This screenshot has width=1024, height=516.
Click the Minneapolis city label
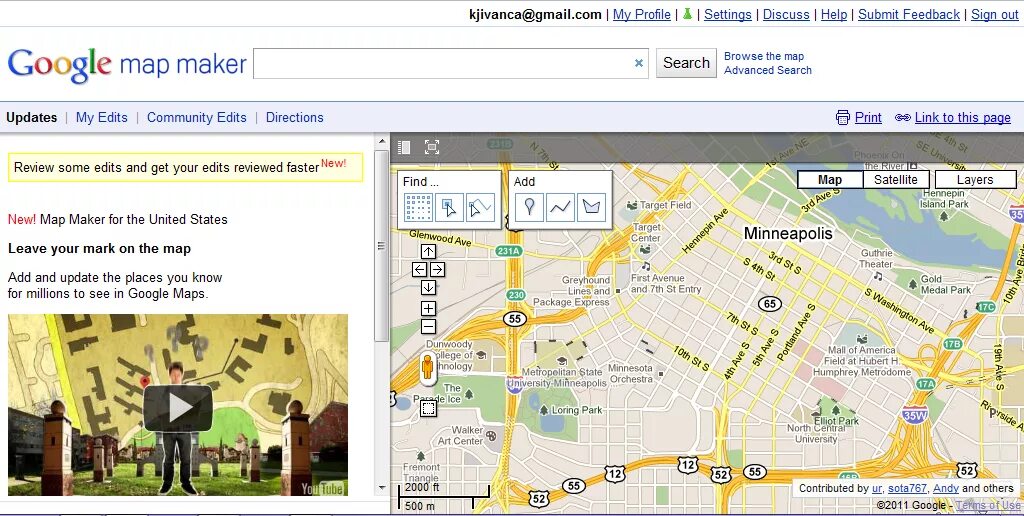click(x=788, y=233)
